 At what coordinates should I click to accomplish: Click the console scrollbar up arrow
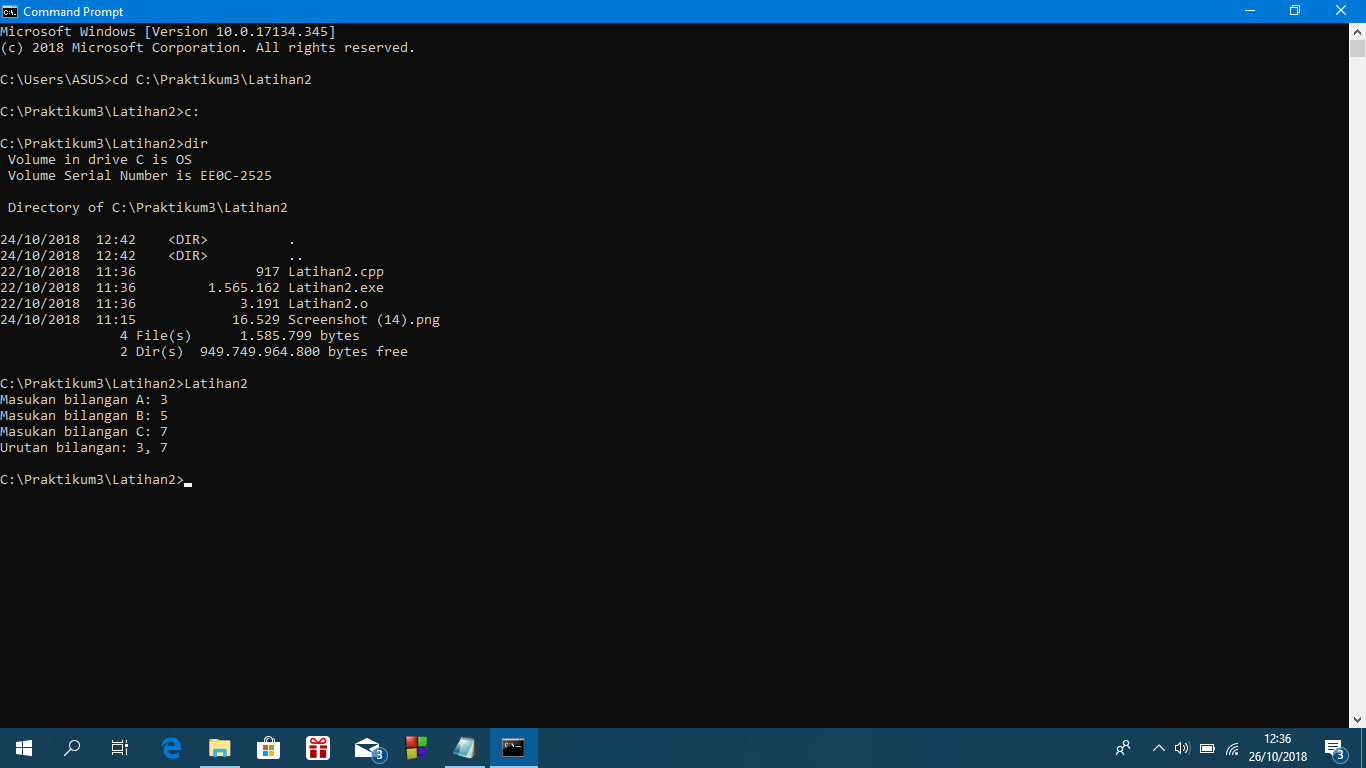(x=1357, y=31)
